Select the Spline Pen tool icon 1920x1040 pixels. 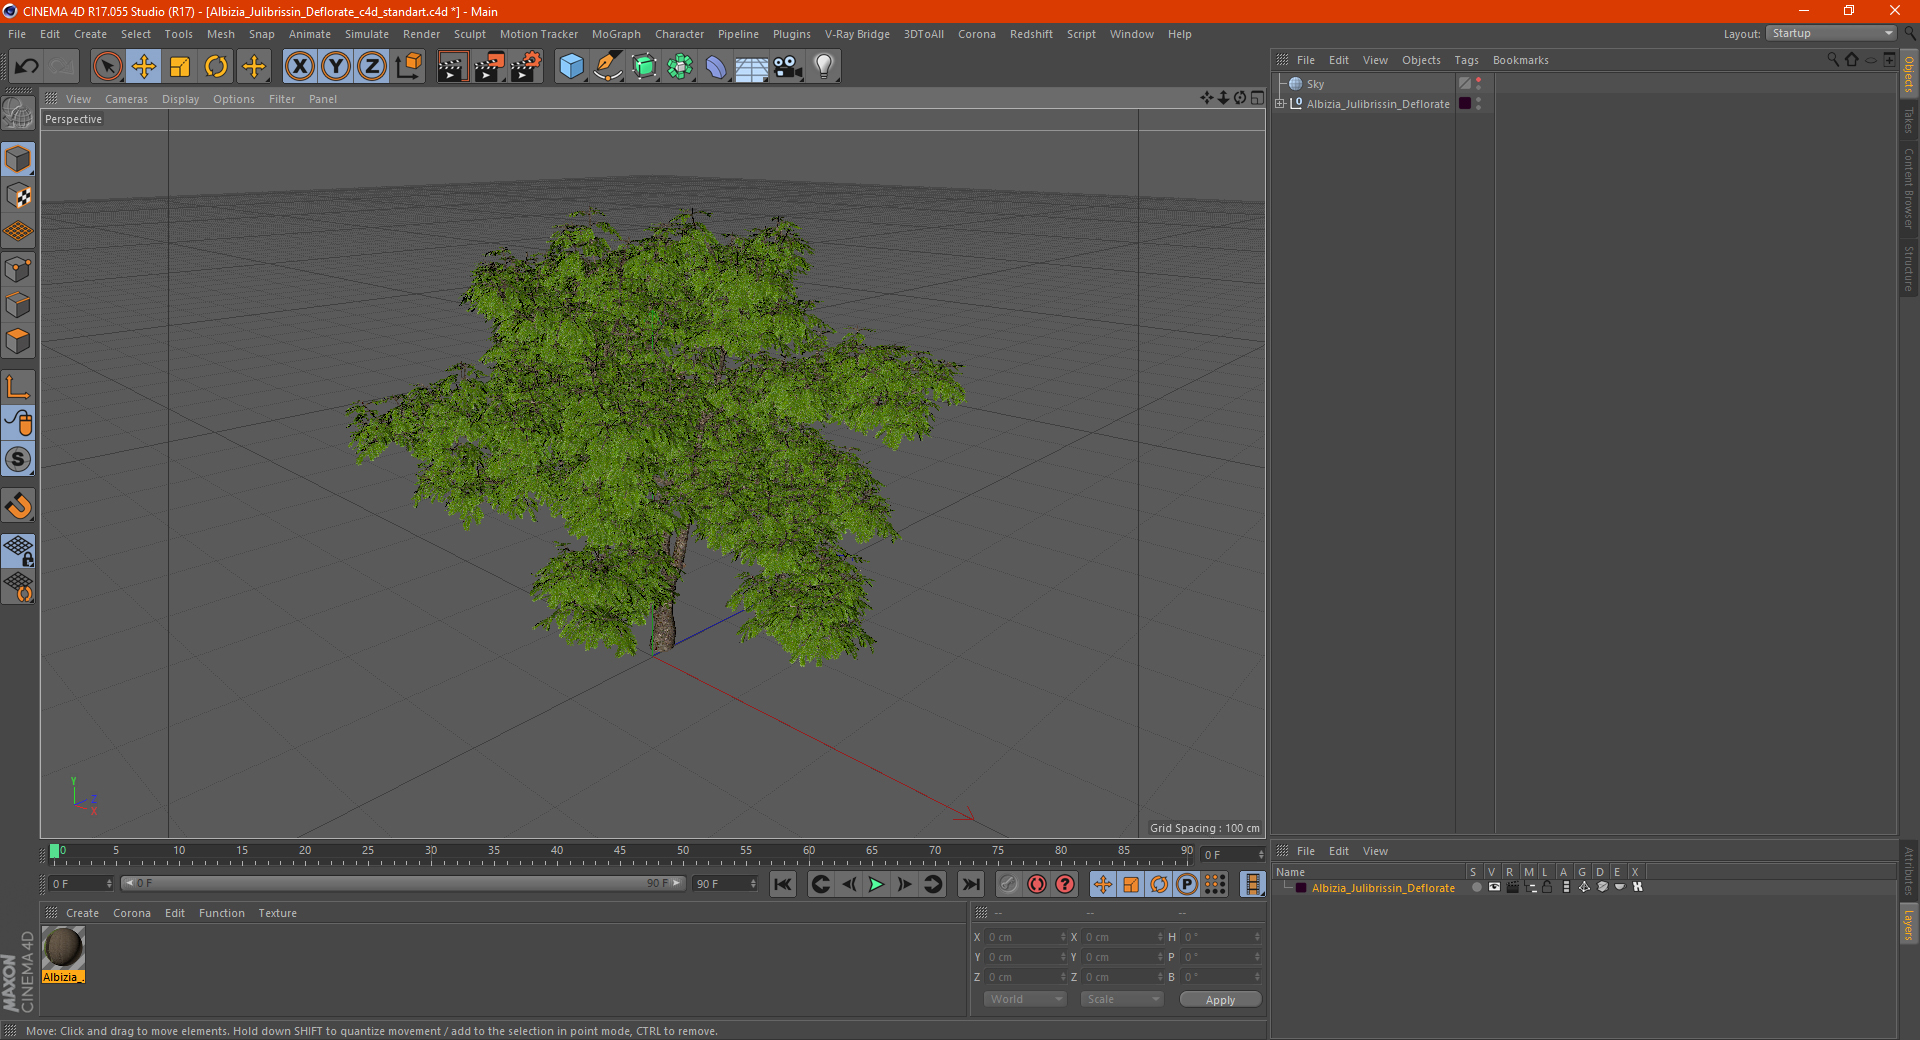pos(608,67)
